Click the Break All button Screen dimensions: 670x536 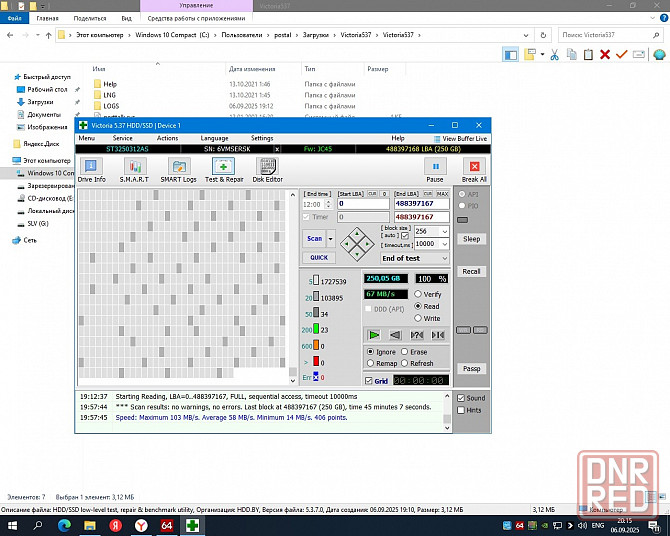[474, 170]
